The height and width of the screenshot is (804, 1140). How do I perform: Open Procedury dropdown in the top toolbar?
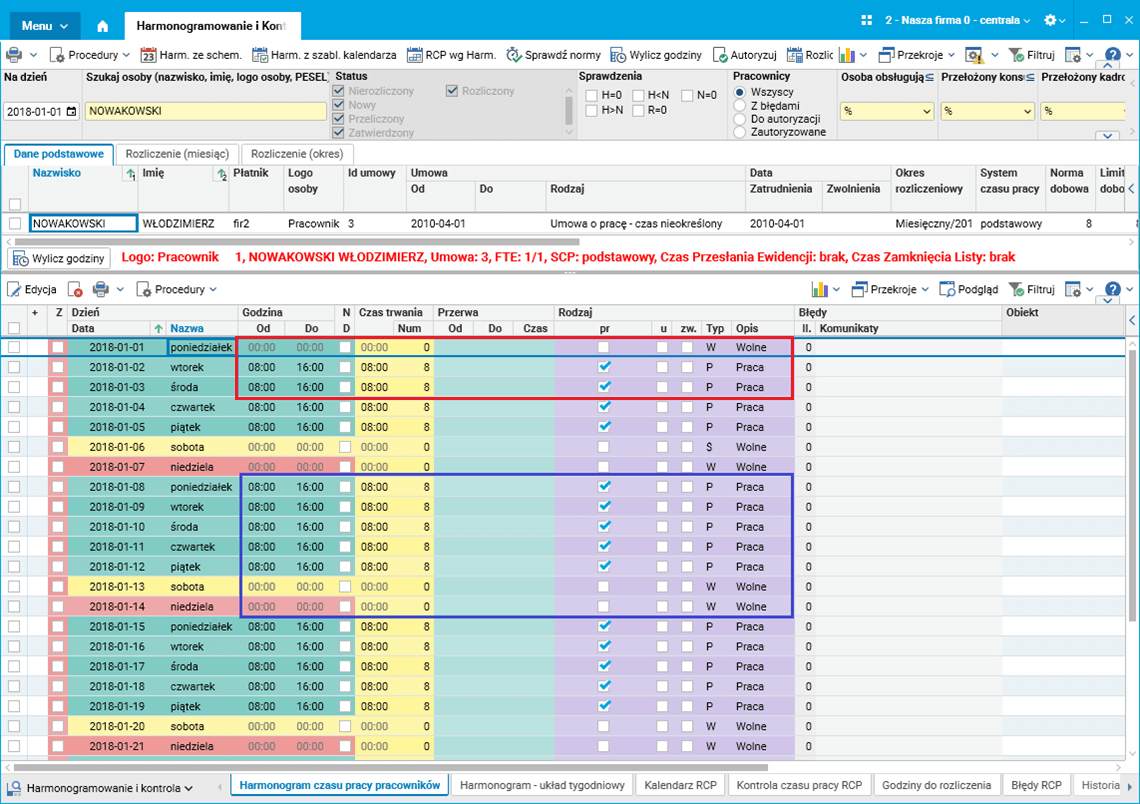click(91, 55)
